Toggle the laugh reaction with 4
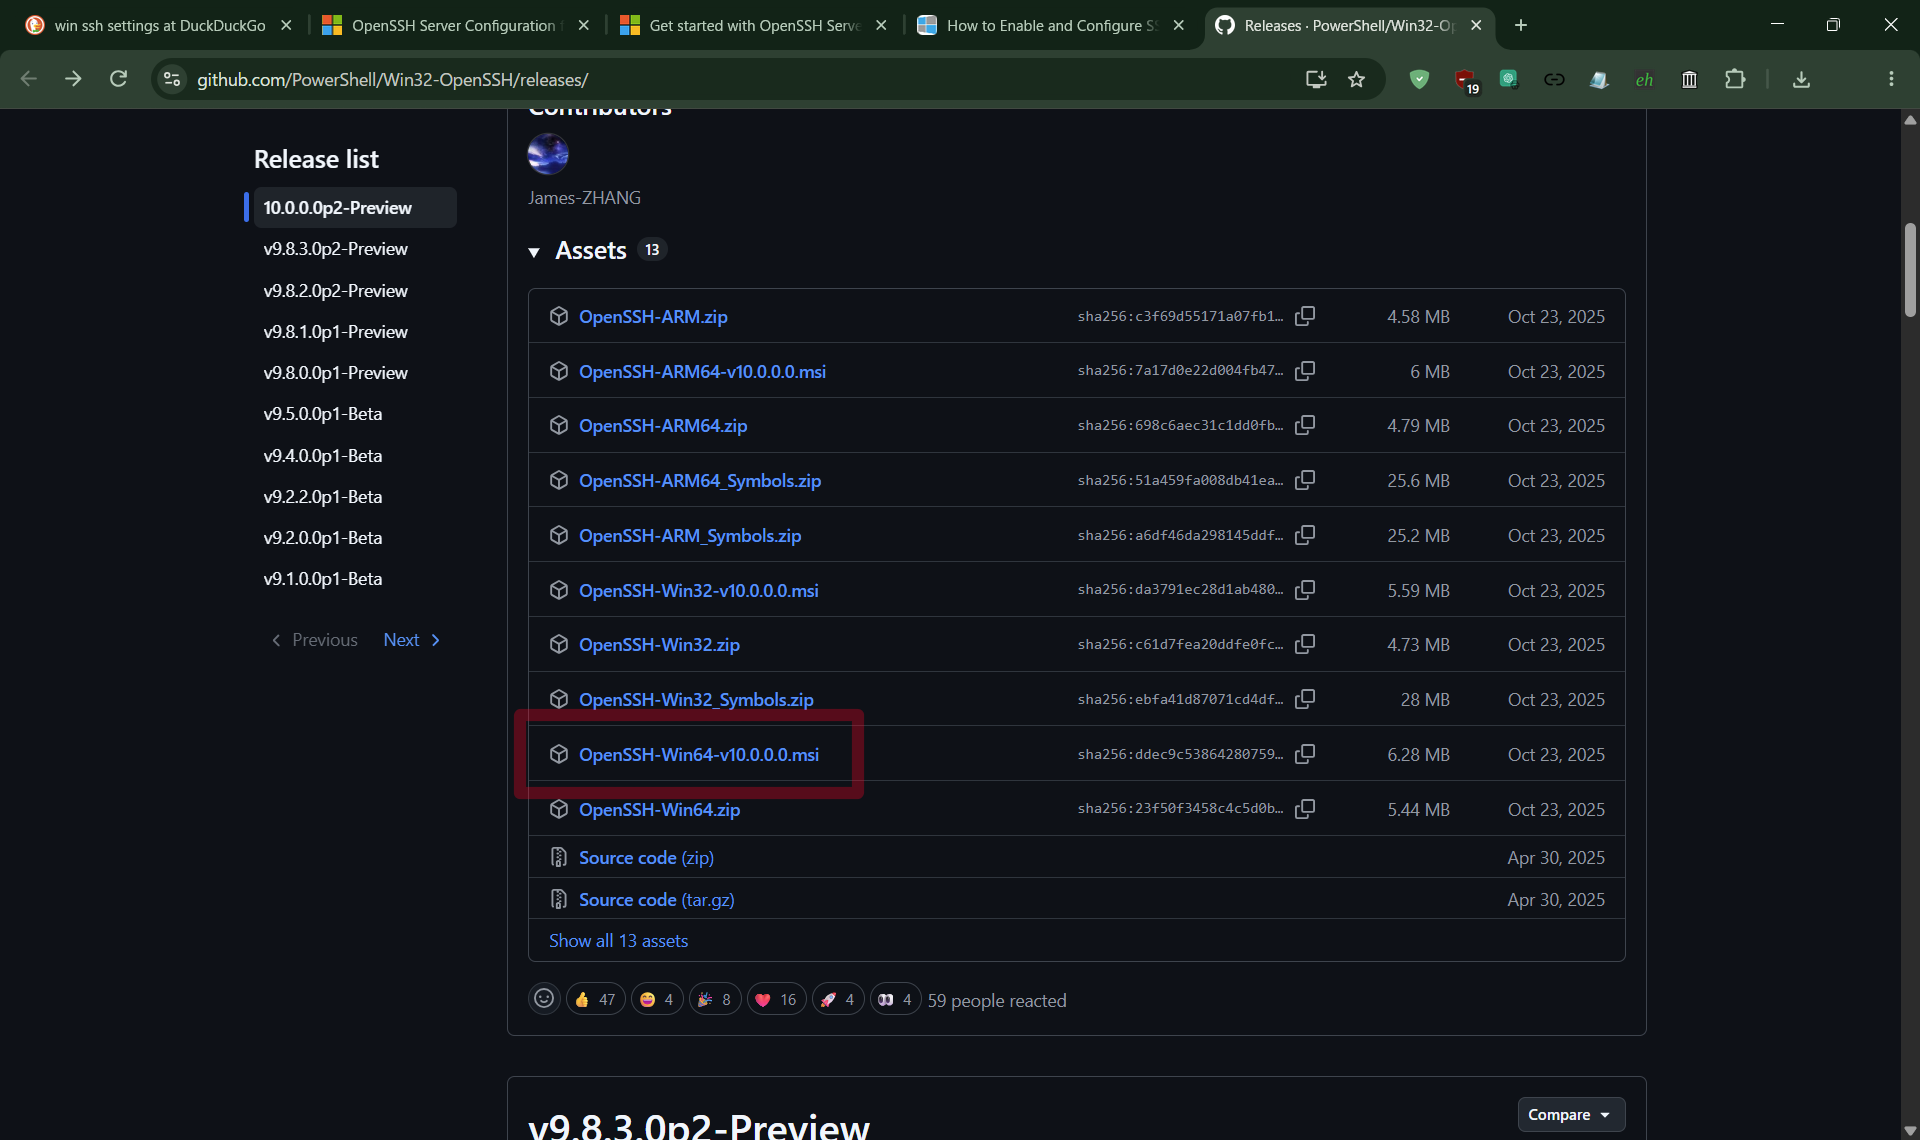Viewport: 1920px width, 1140px height. 657,999
